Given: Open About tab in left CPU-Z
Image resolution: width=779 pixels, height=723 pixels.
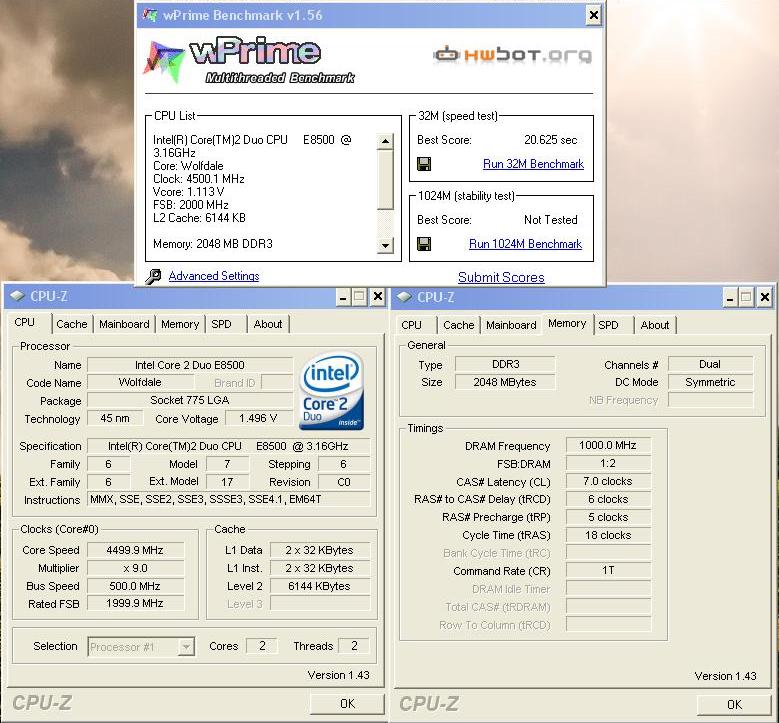Looking at the screenshot, I should (268, 324).
